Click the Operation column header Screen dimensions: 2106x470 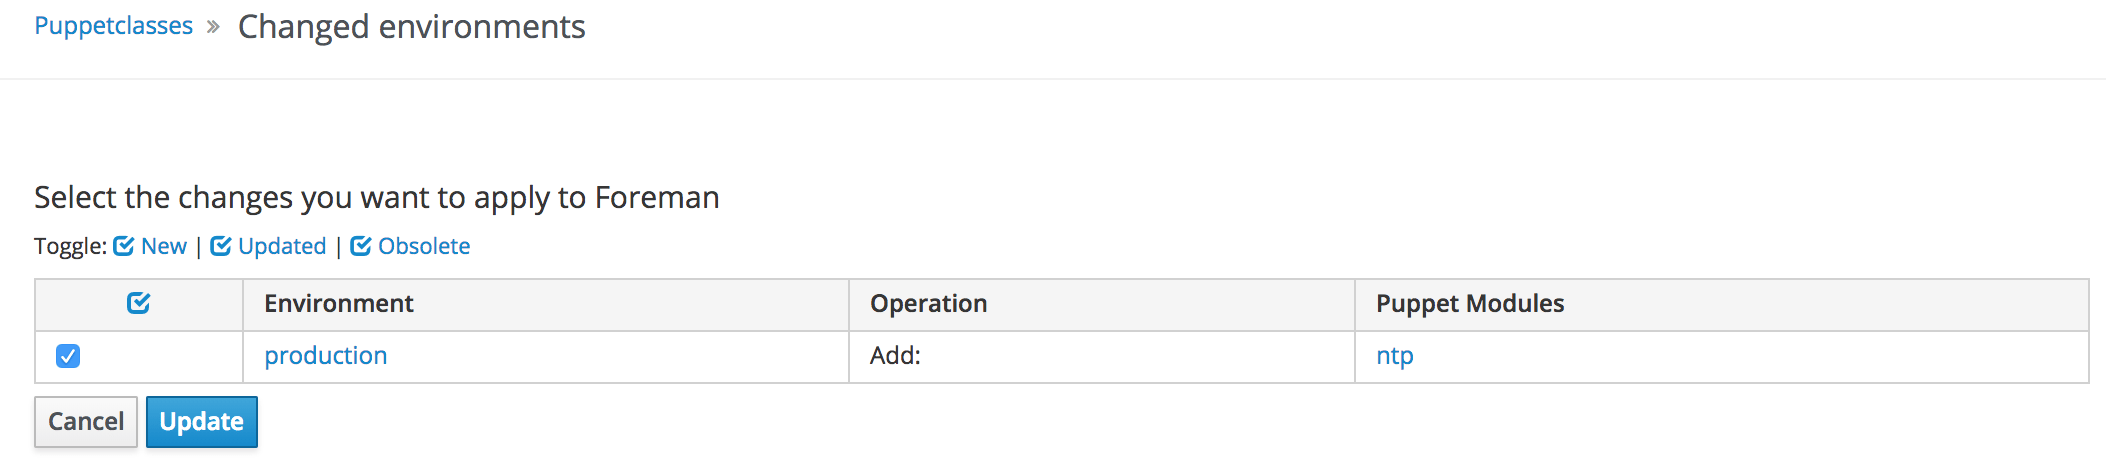pos(929,304)
